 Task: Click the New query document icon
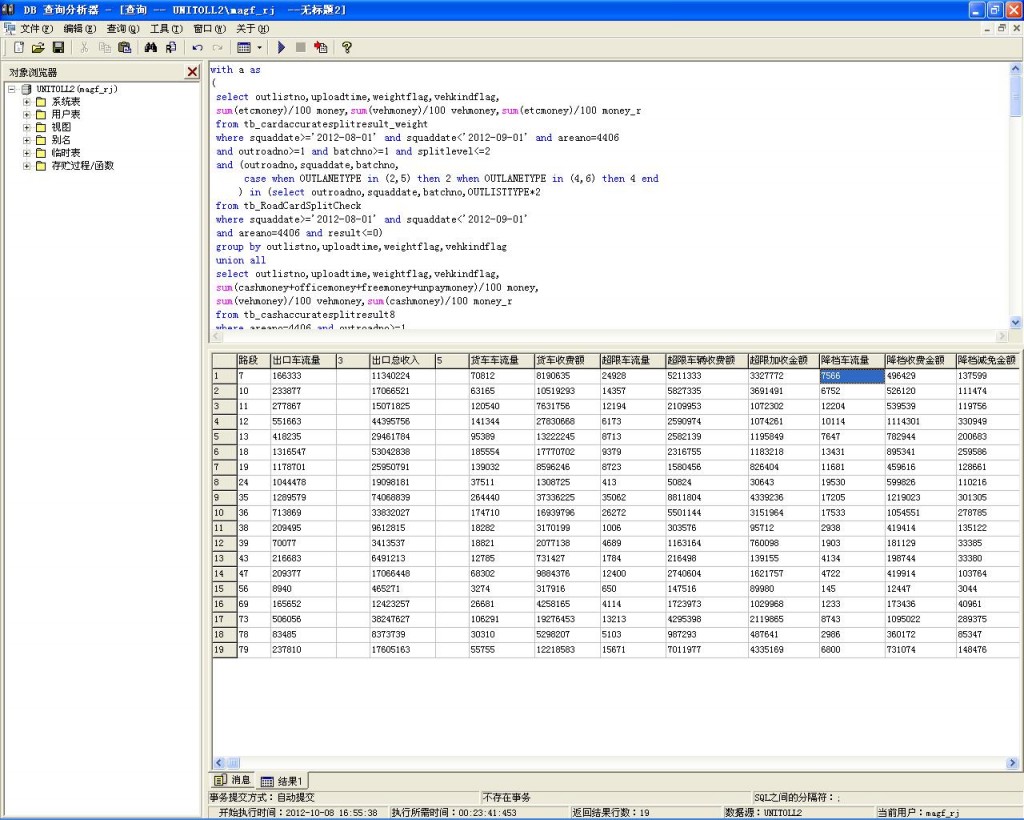pos(18,47)
